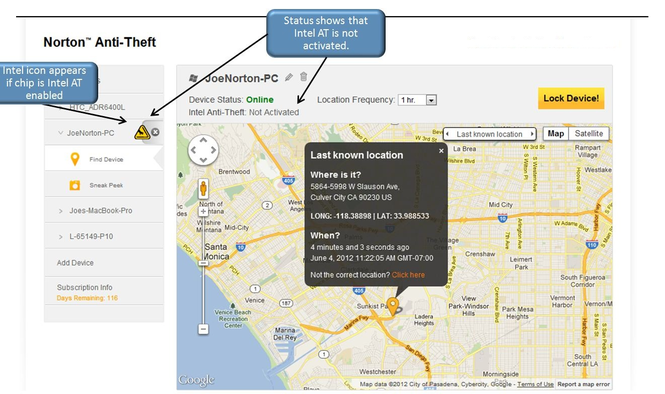The image size is (665, 394).
Task: Collapse the JoeNorton-PC device entry
Action: pos(60,133)
